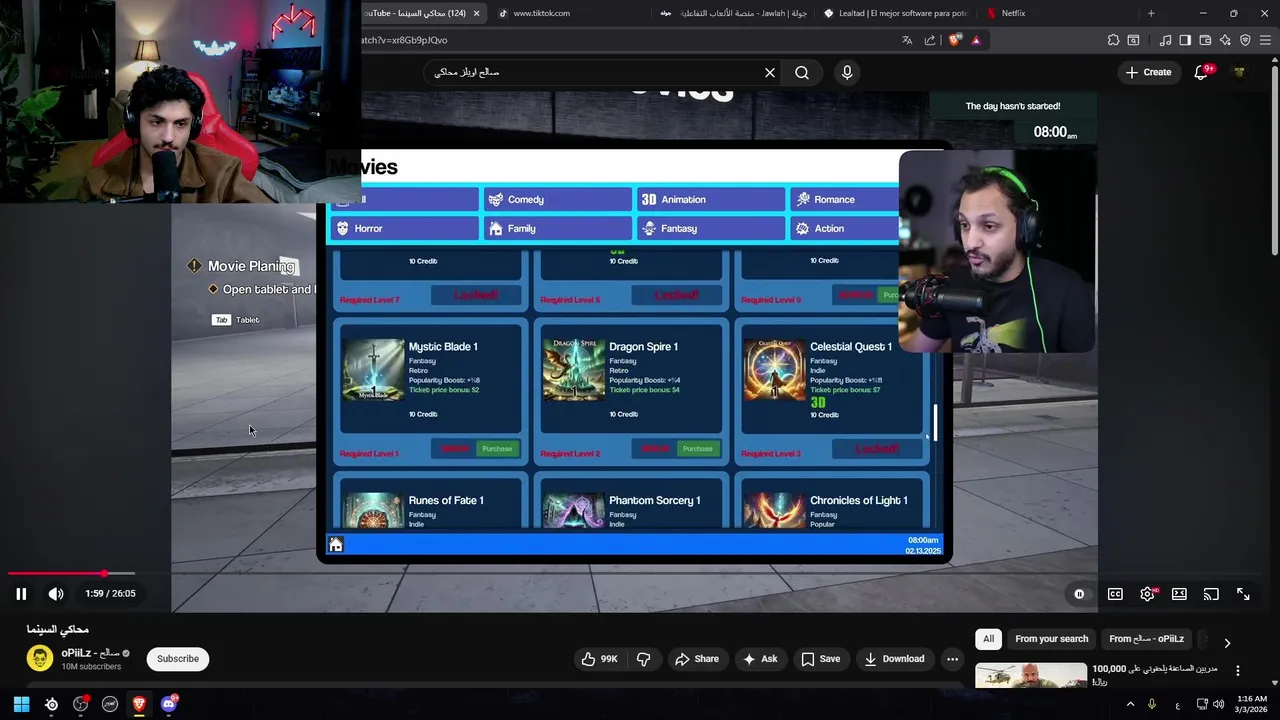1280x720 pixels.
Task: Mute the video with the speaker icon
Action: click(x=56, y=594)
